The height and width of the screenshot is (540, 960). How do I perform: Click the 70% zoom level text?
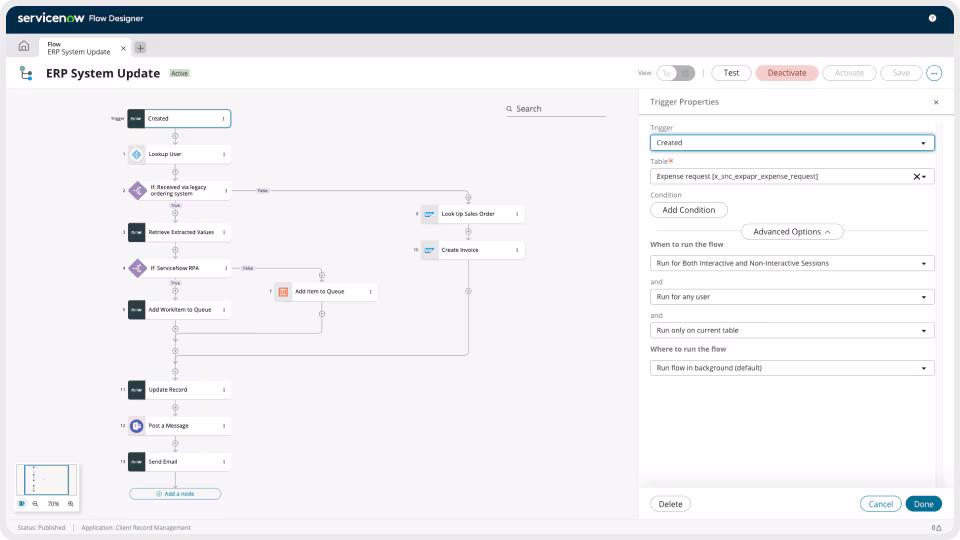click(53, 504)
